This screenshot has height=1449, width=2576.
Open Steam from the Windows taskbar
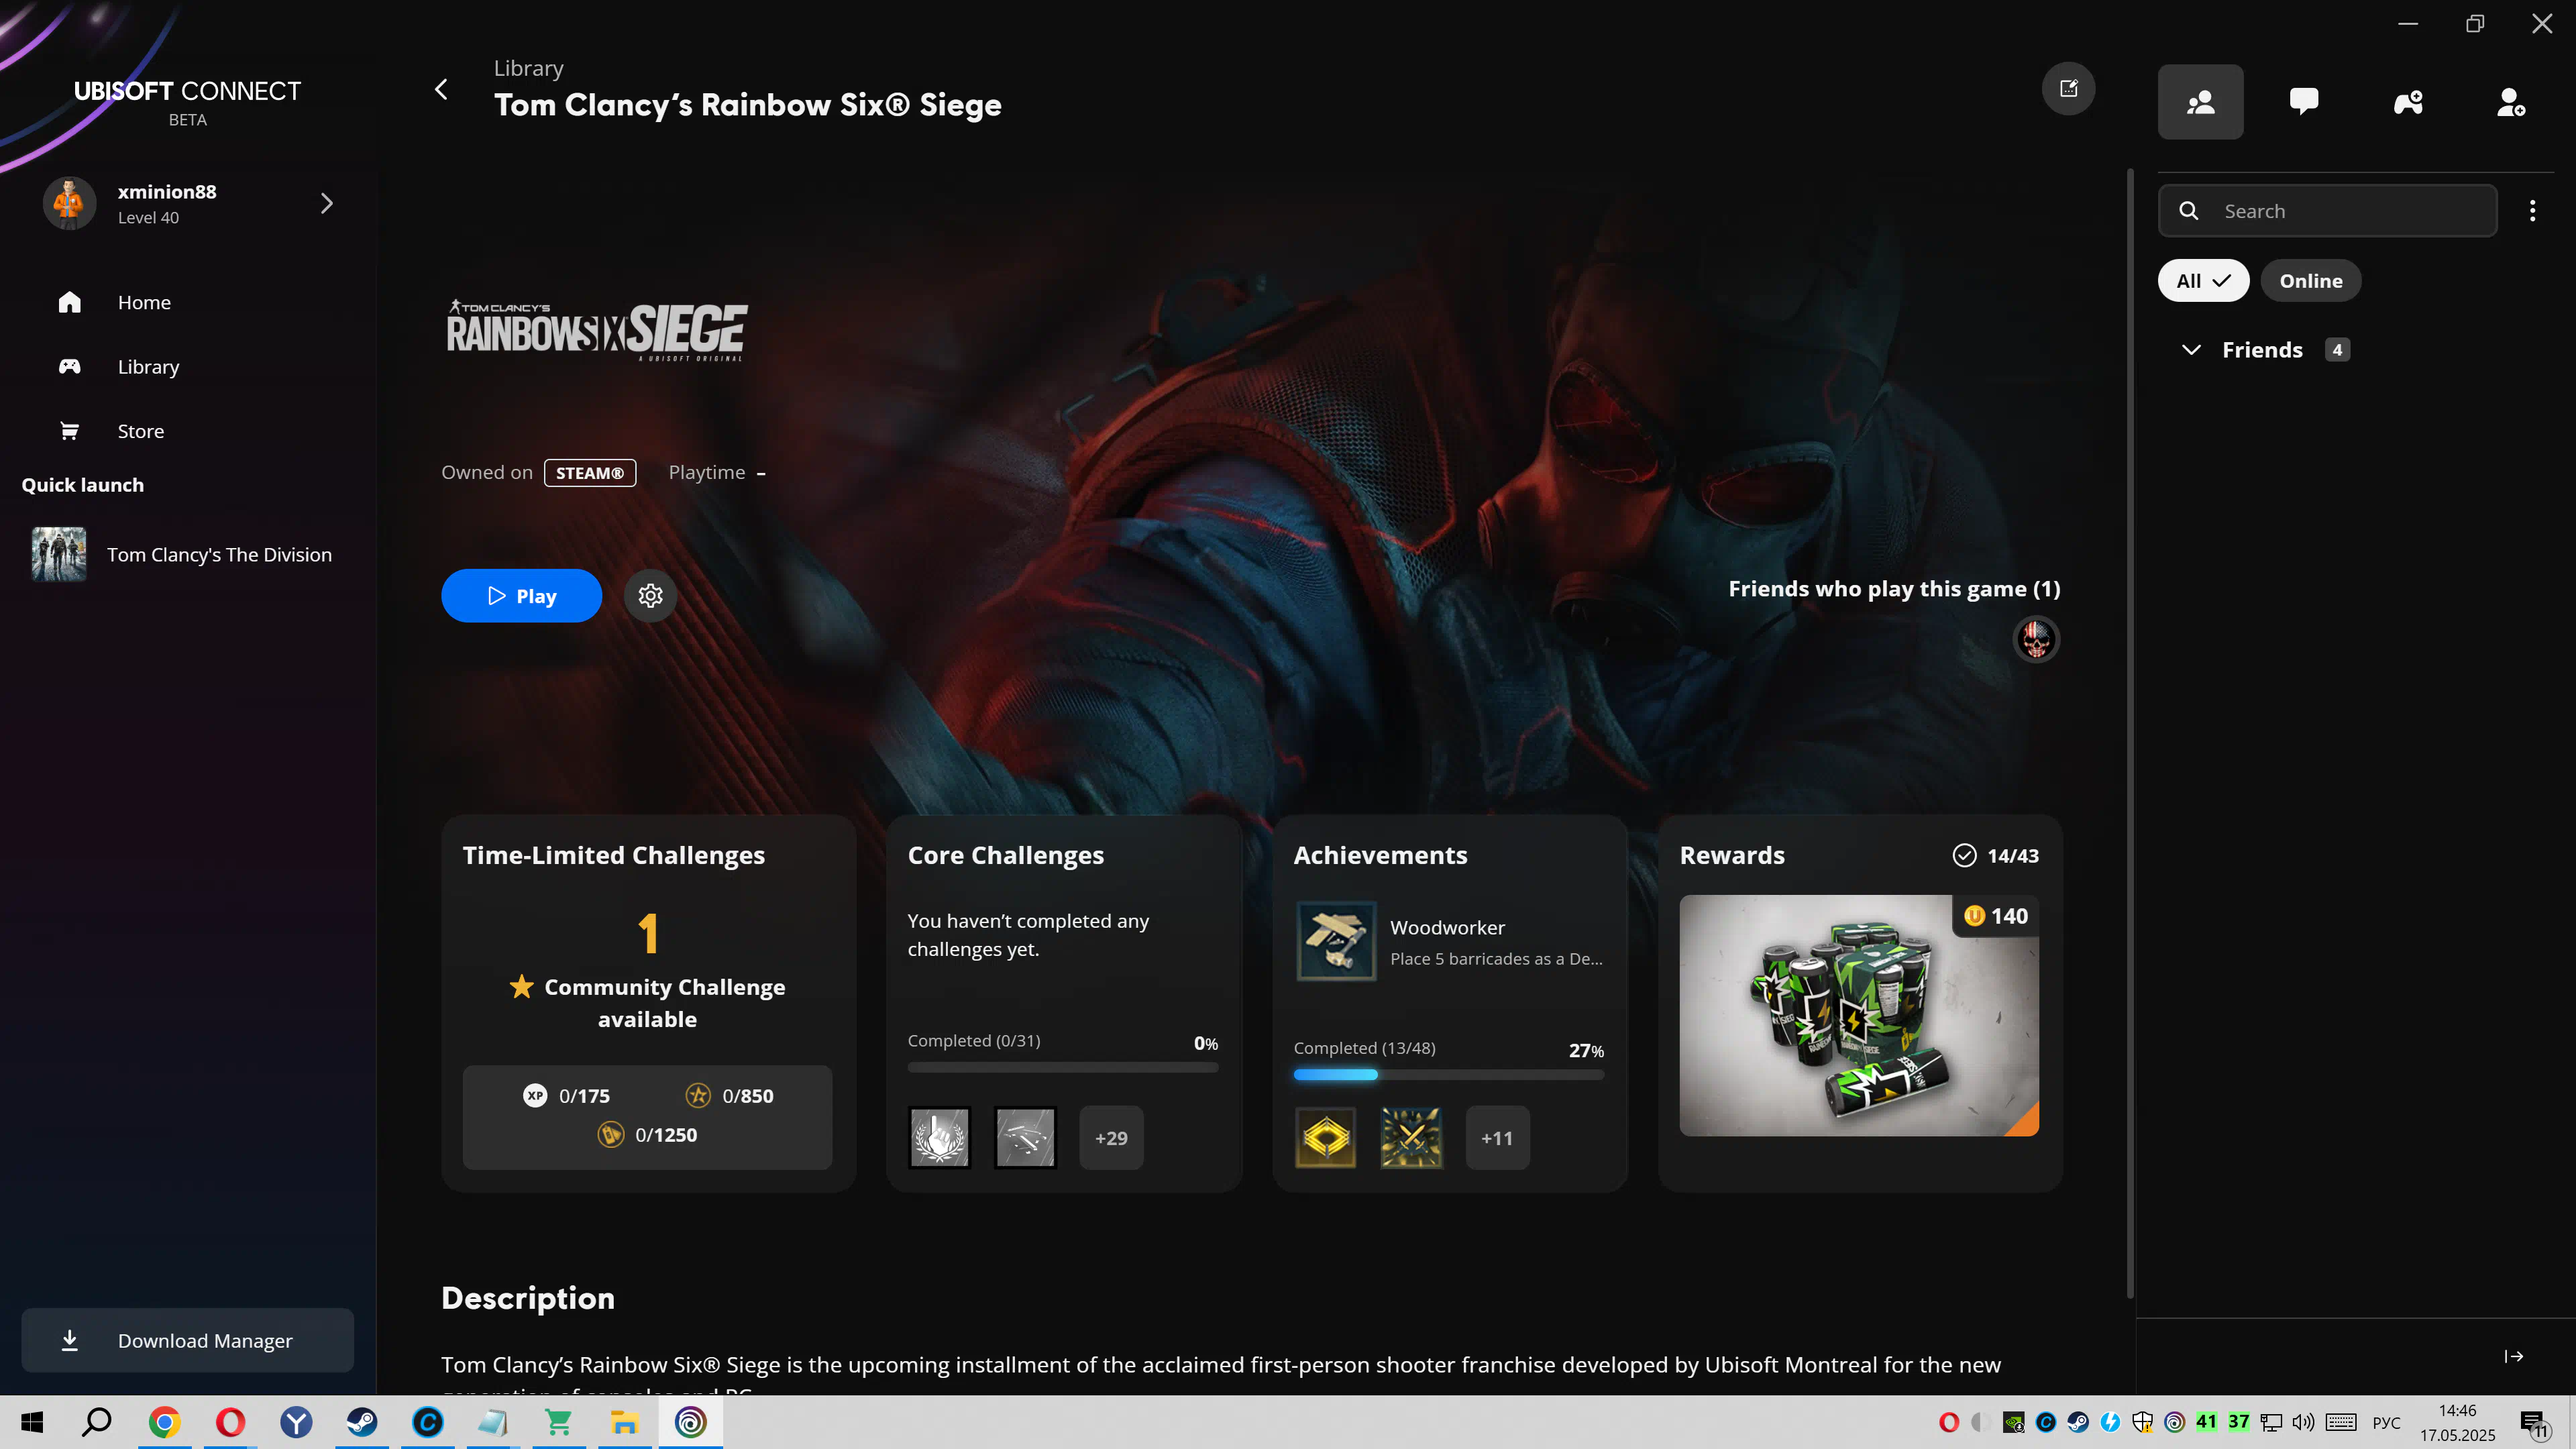(x=362, y=1422)
